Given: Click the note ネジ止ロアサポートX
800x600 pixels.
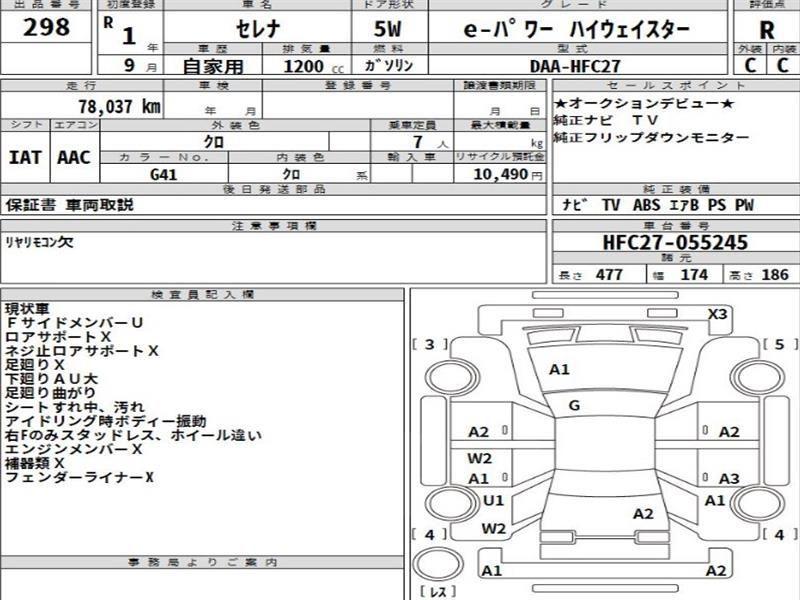Looking at the screenshot, I should [x=82, y=351].
